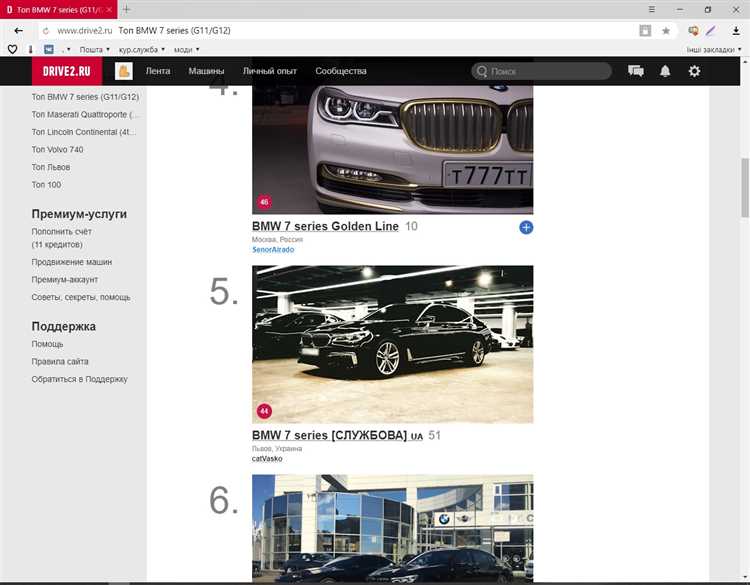This screenshot has width=750, height=585.
Task: Bookmark the page with the star icon
Action: click(666, 31)
